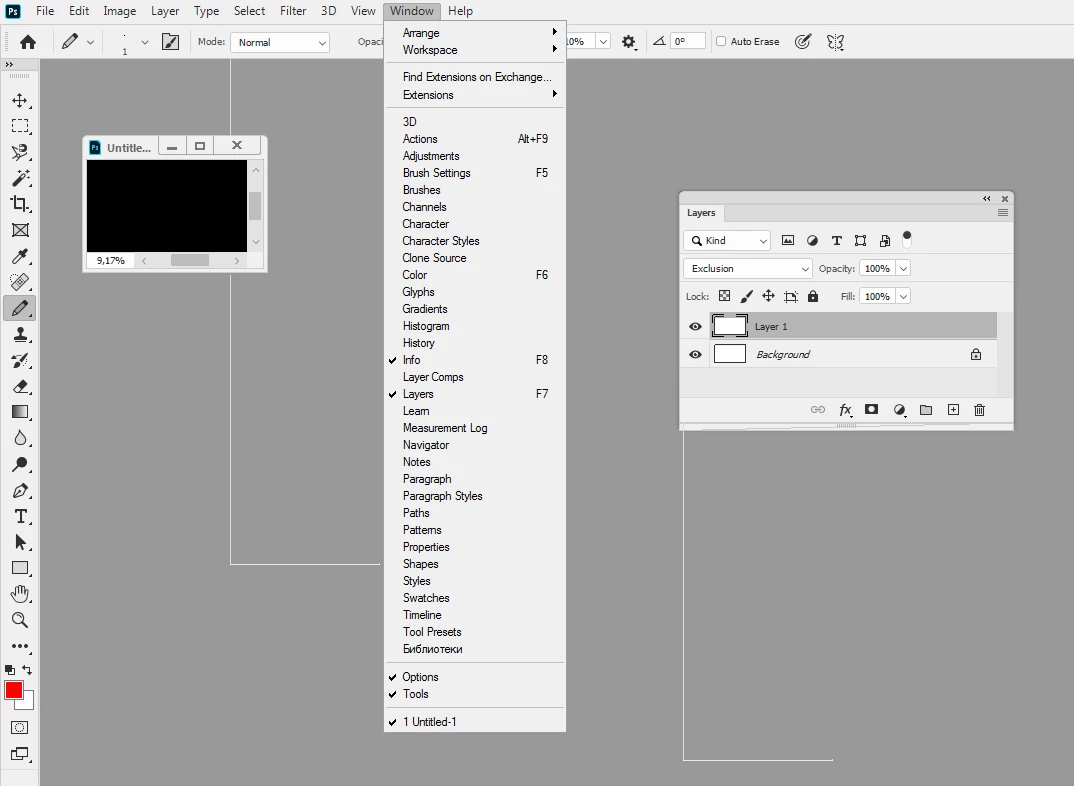Image resolution: width=1074 pixels, height=786 pixels.
Task: Create new fill or adjustment layer
Action: point(899,409)
